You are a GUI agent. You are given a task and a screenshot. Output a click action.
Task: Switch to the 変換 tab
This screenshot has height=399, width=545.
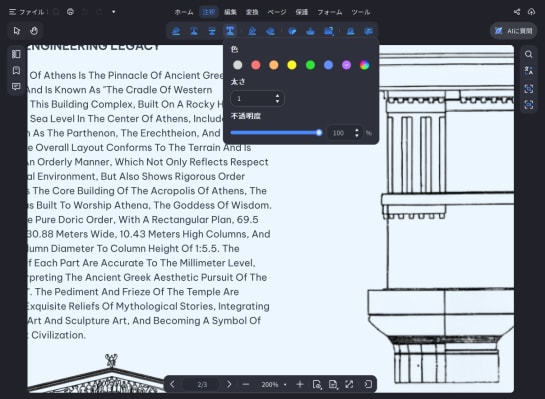(252, 12)
